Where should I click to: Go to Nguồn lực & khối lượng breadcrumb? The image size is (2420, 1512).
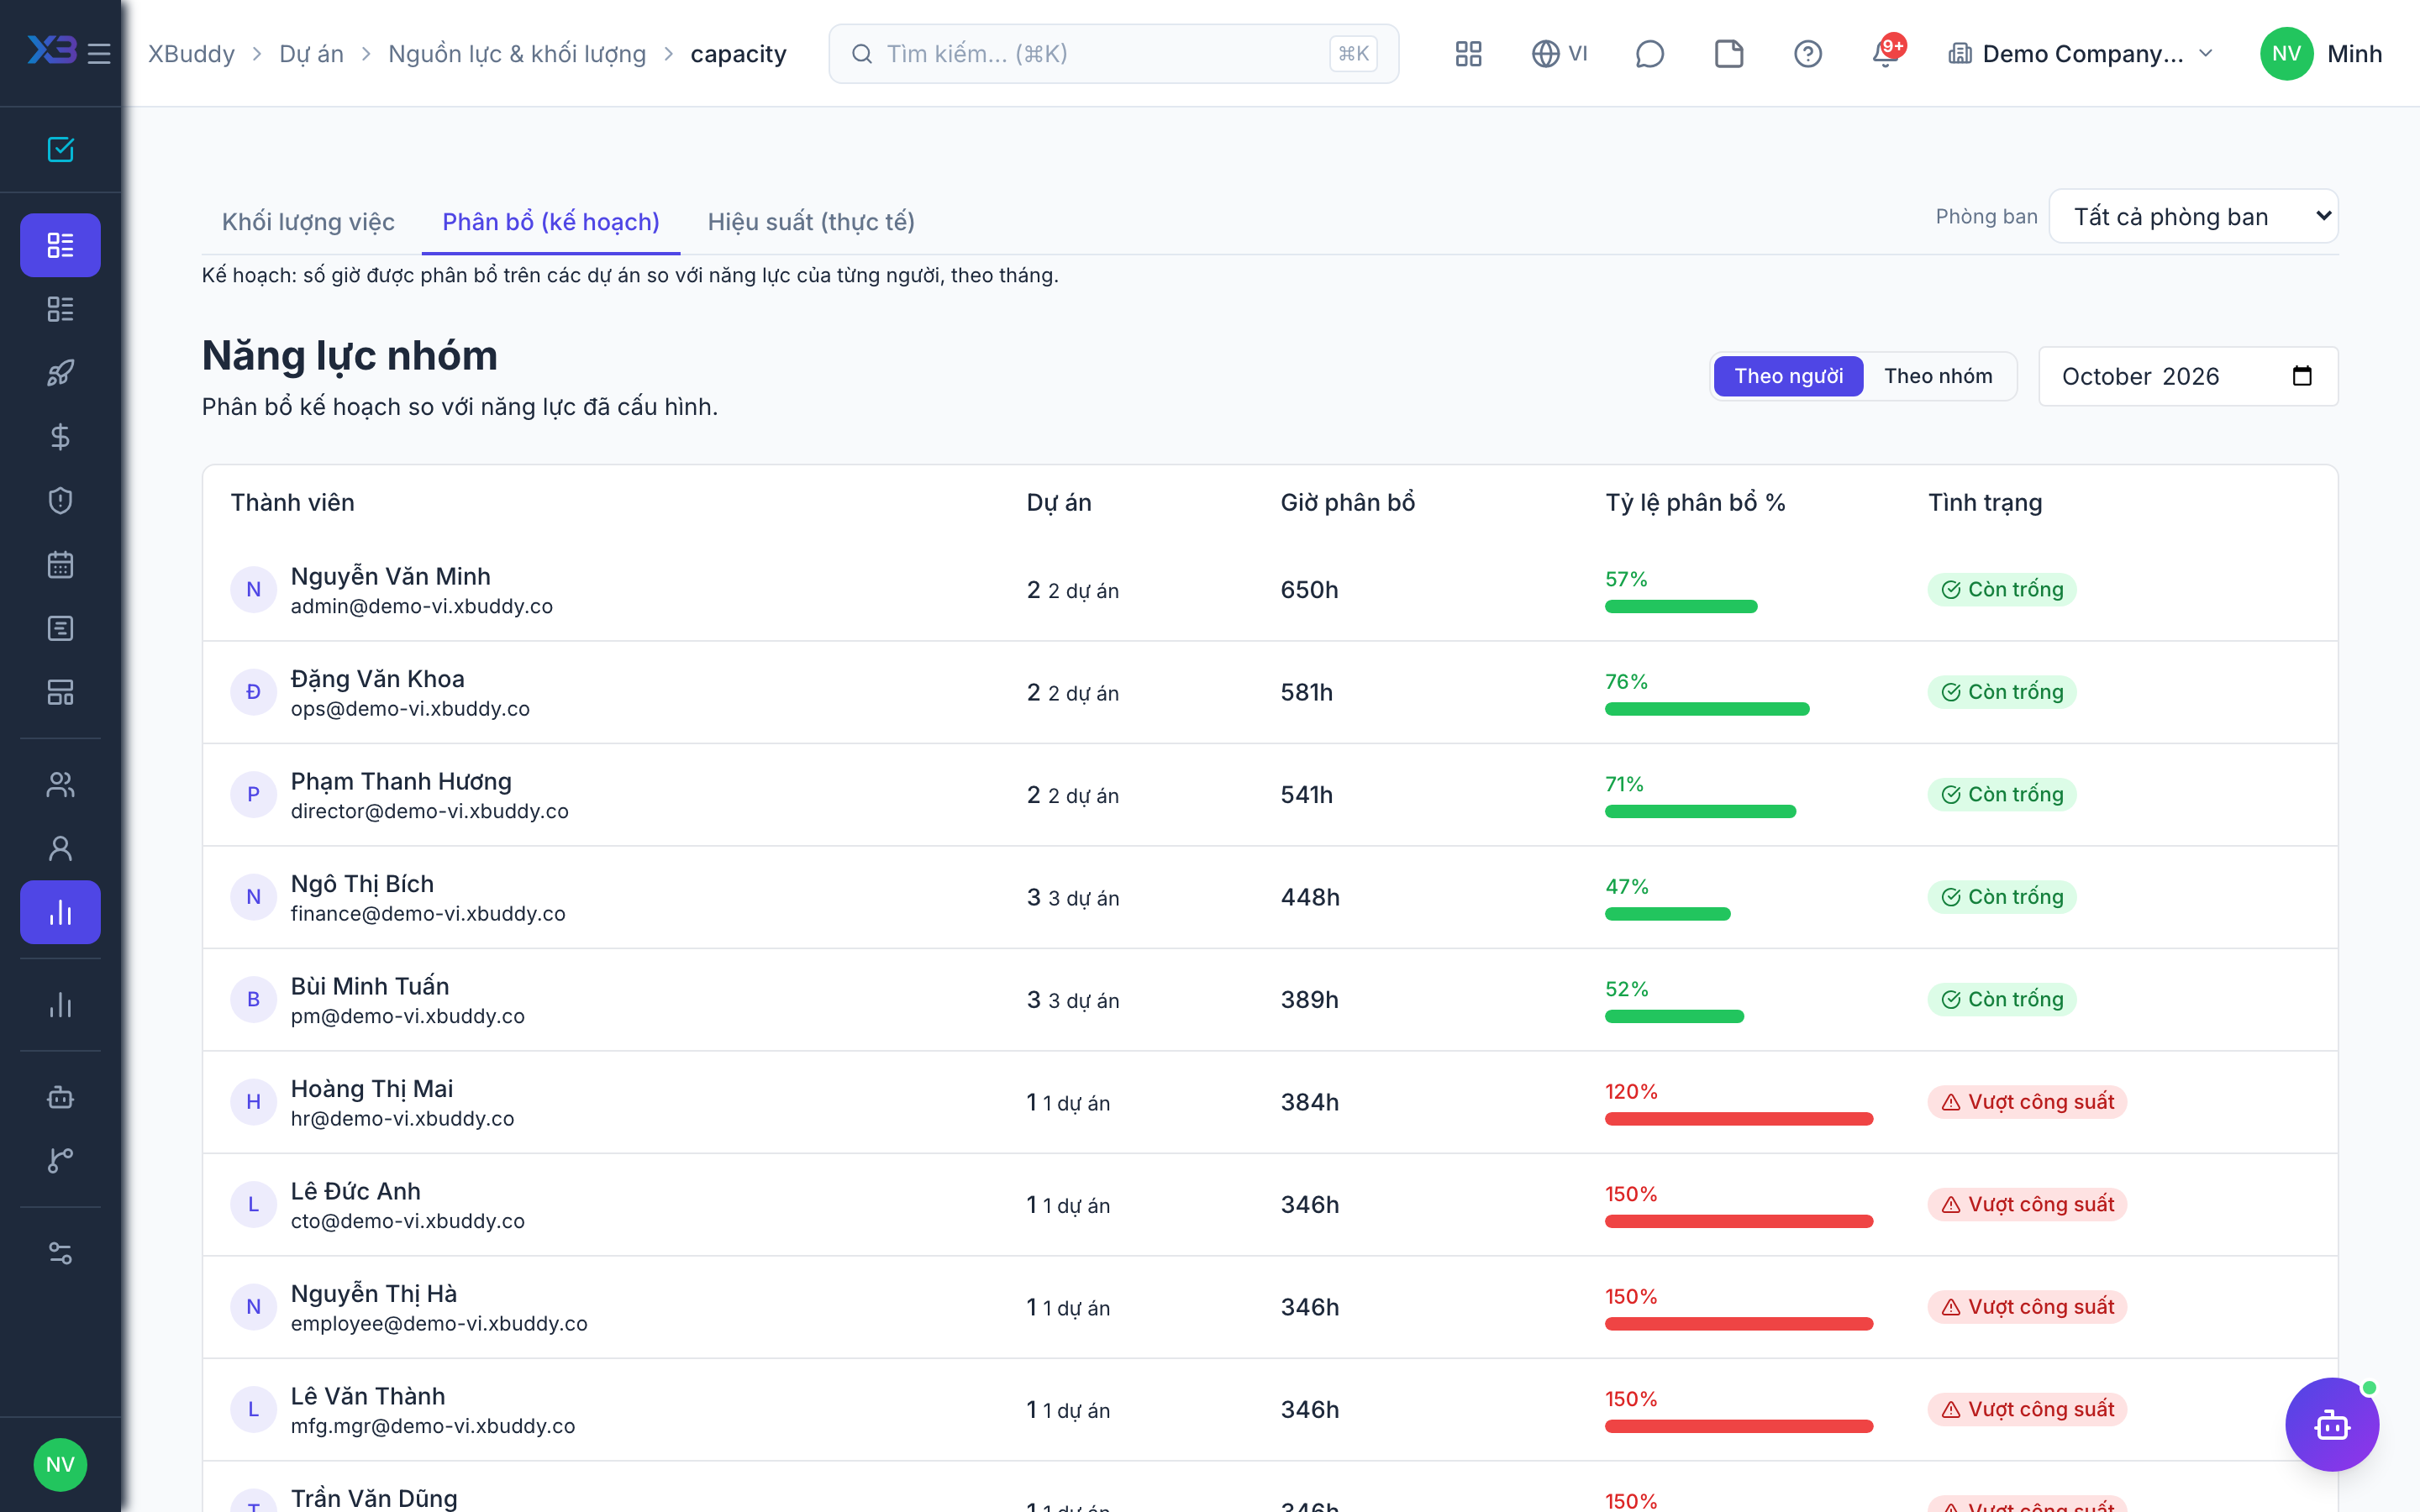coord(517,54)
